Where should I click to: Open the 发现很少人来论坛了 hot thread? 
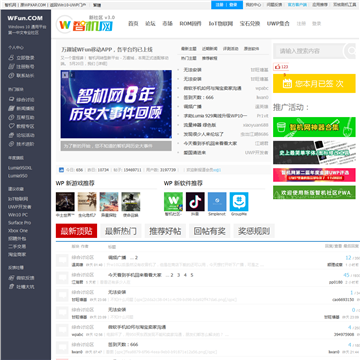click(203, 134)
